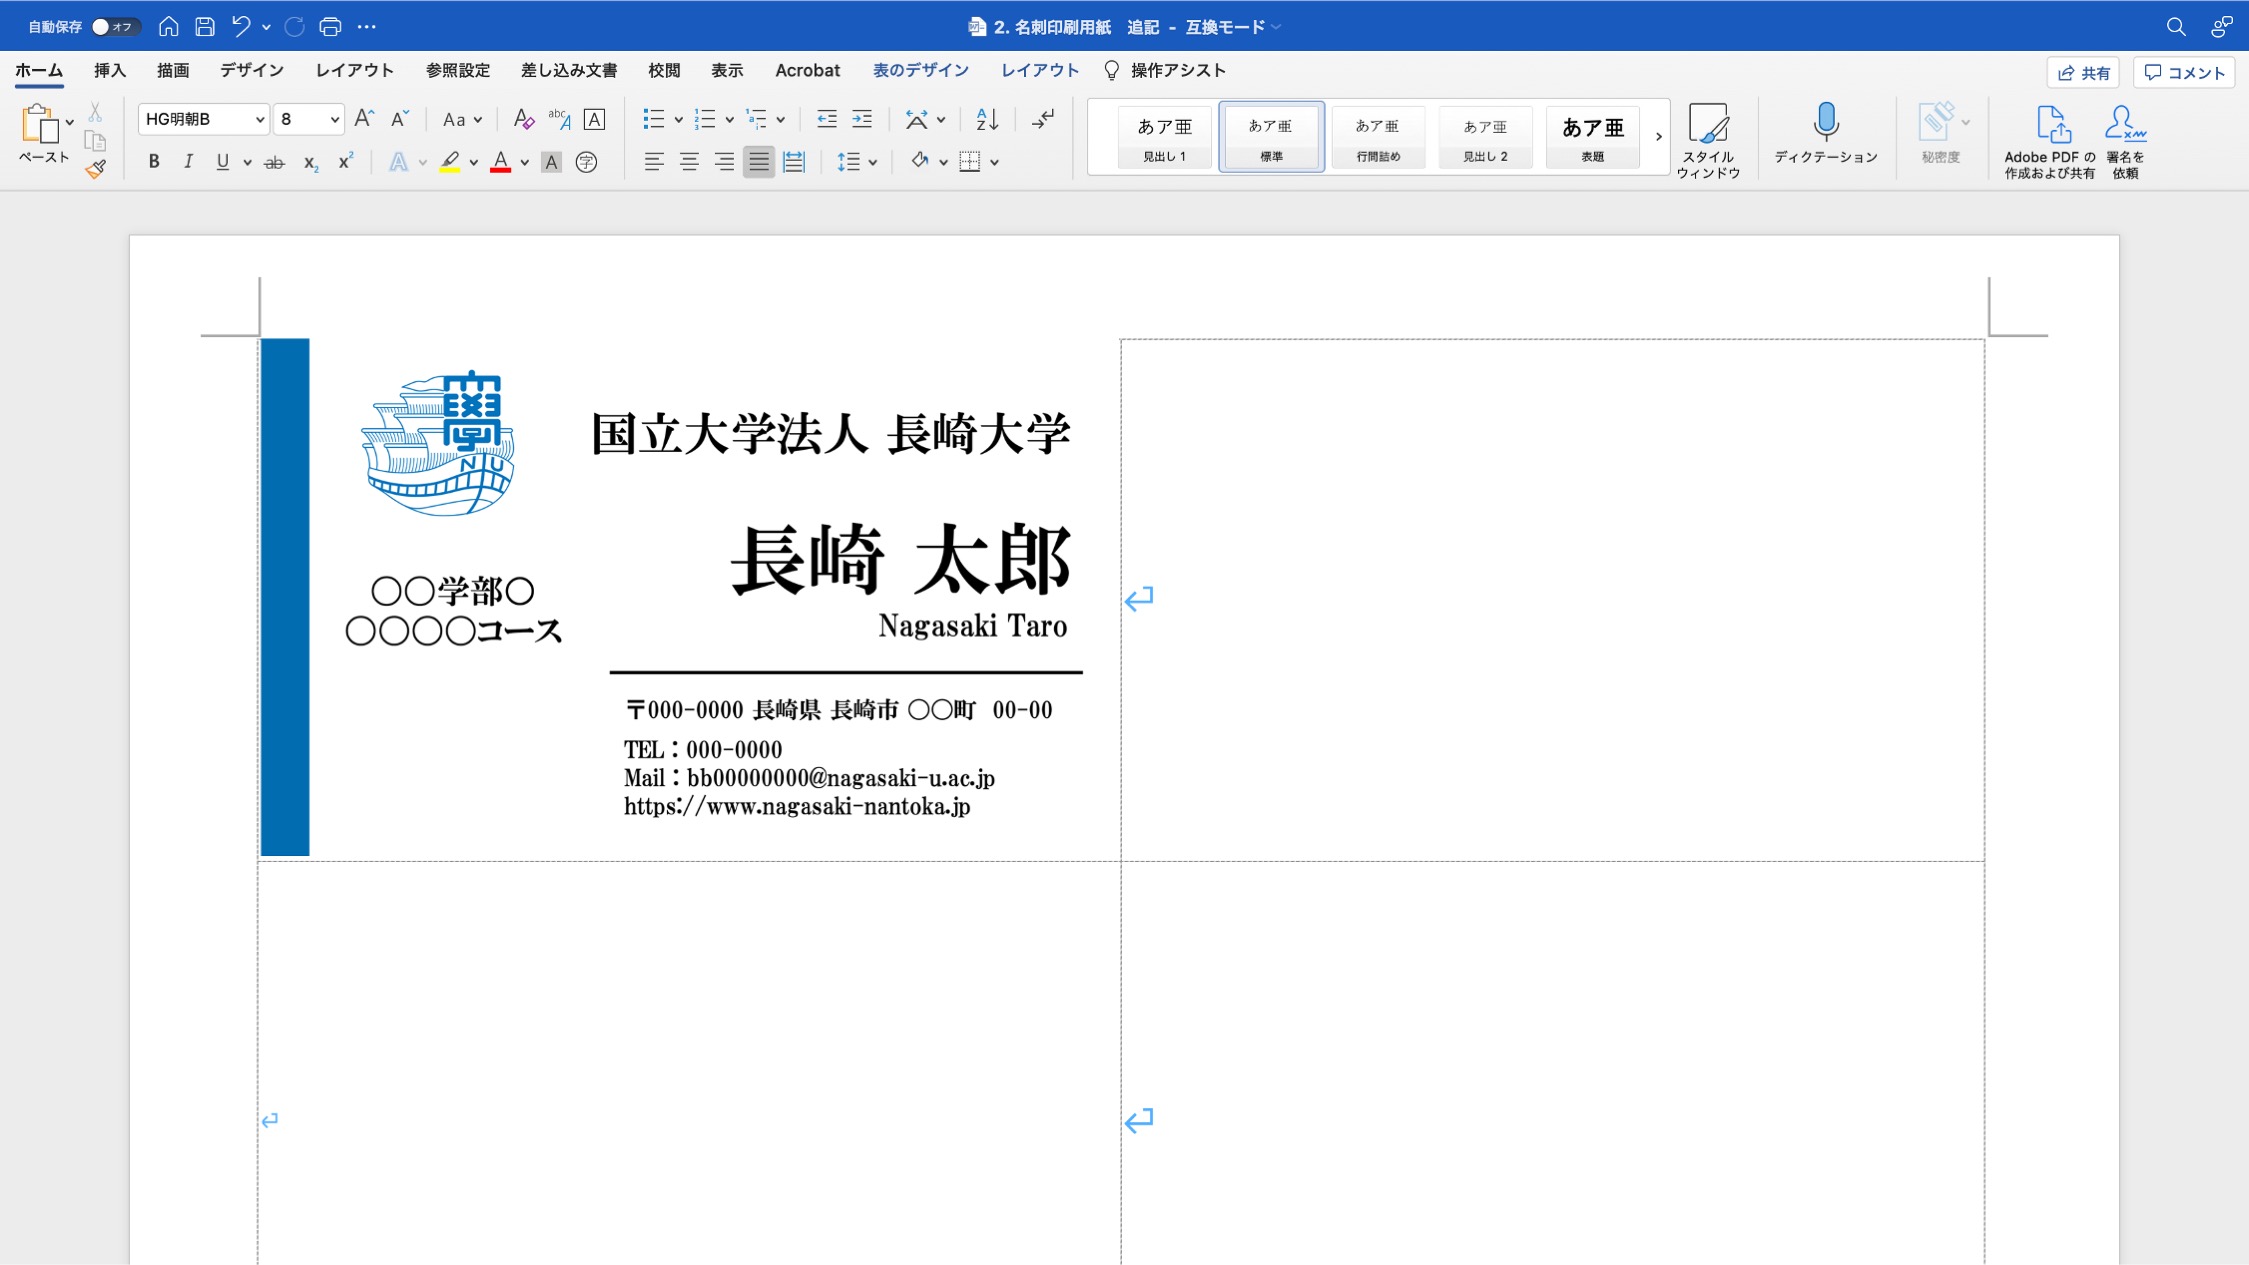
Task: Switch to 表のデザイン tab
Action: pyautogui.click(x=920, y=70)
